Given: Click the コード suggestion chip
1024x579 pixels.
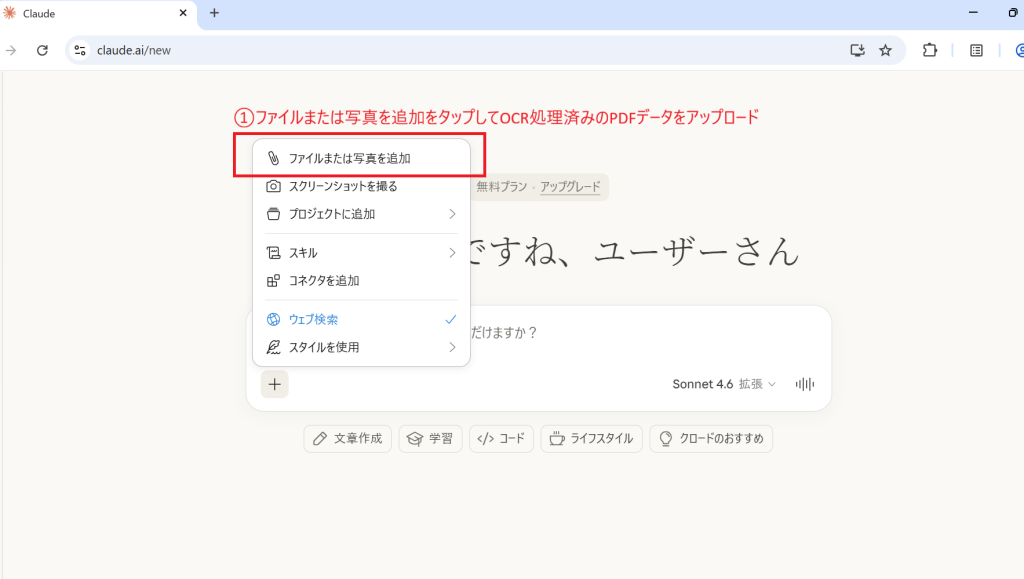Looking at the screenshot, I should (x=501, y=439).
